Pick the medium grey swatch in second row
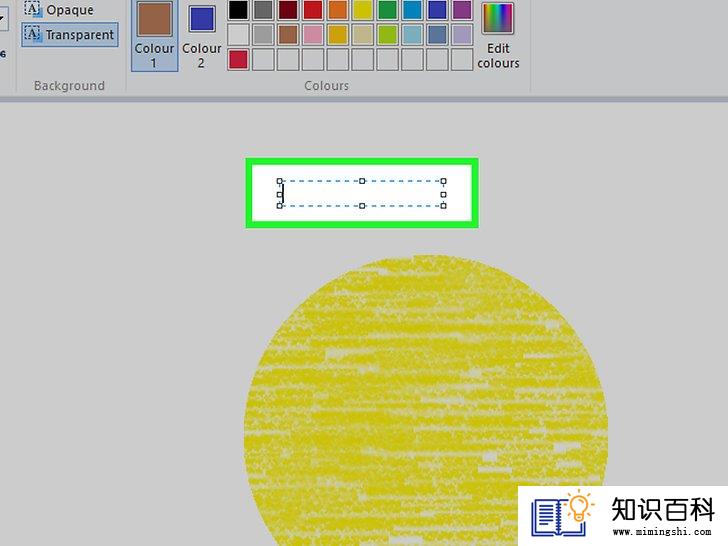This screenshot has height=546, width=728. pos(263,35)
